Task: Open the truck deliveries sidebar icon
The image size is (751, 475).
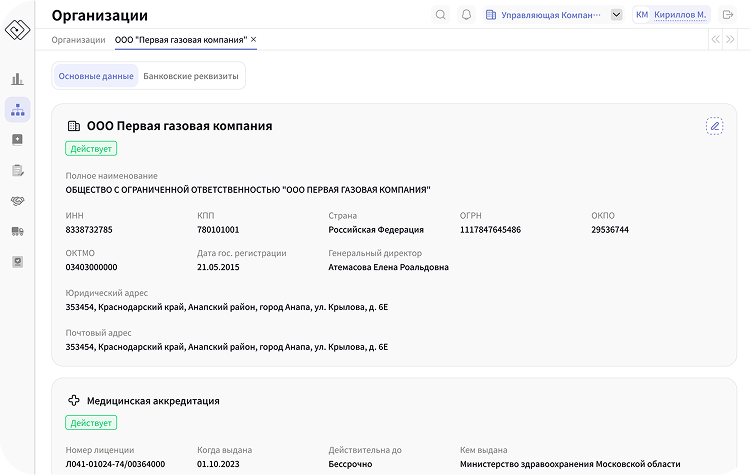Action: coord(17,231)
